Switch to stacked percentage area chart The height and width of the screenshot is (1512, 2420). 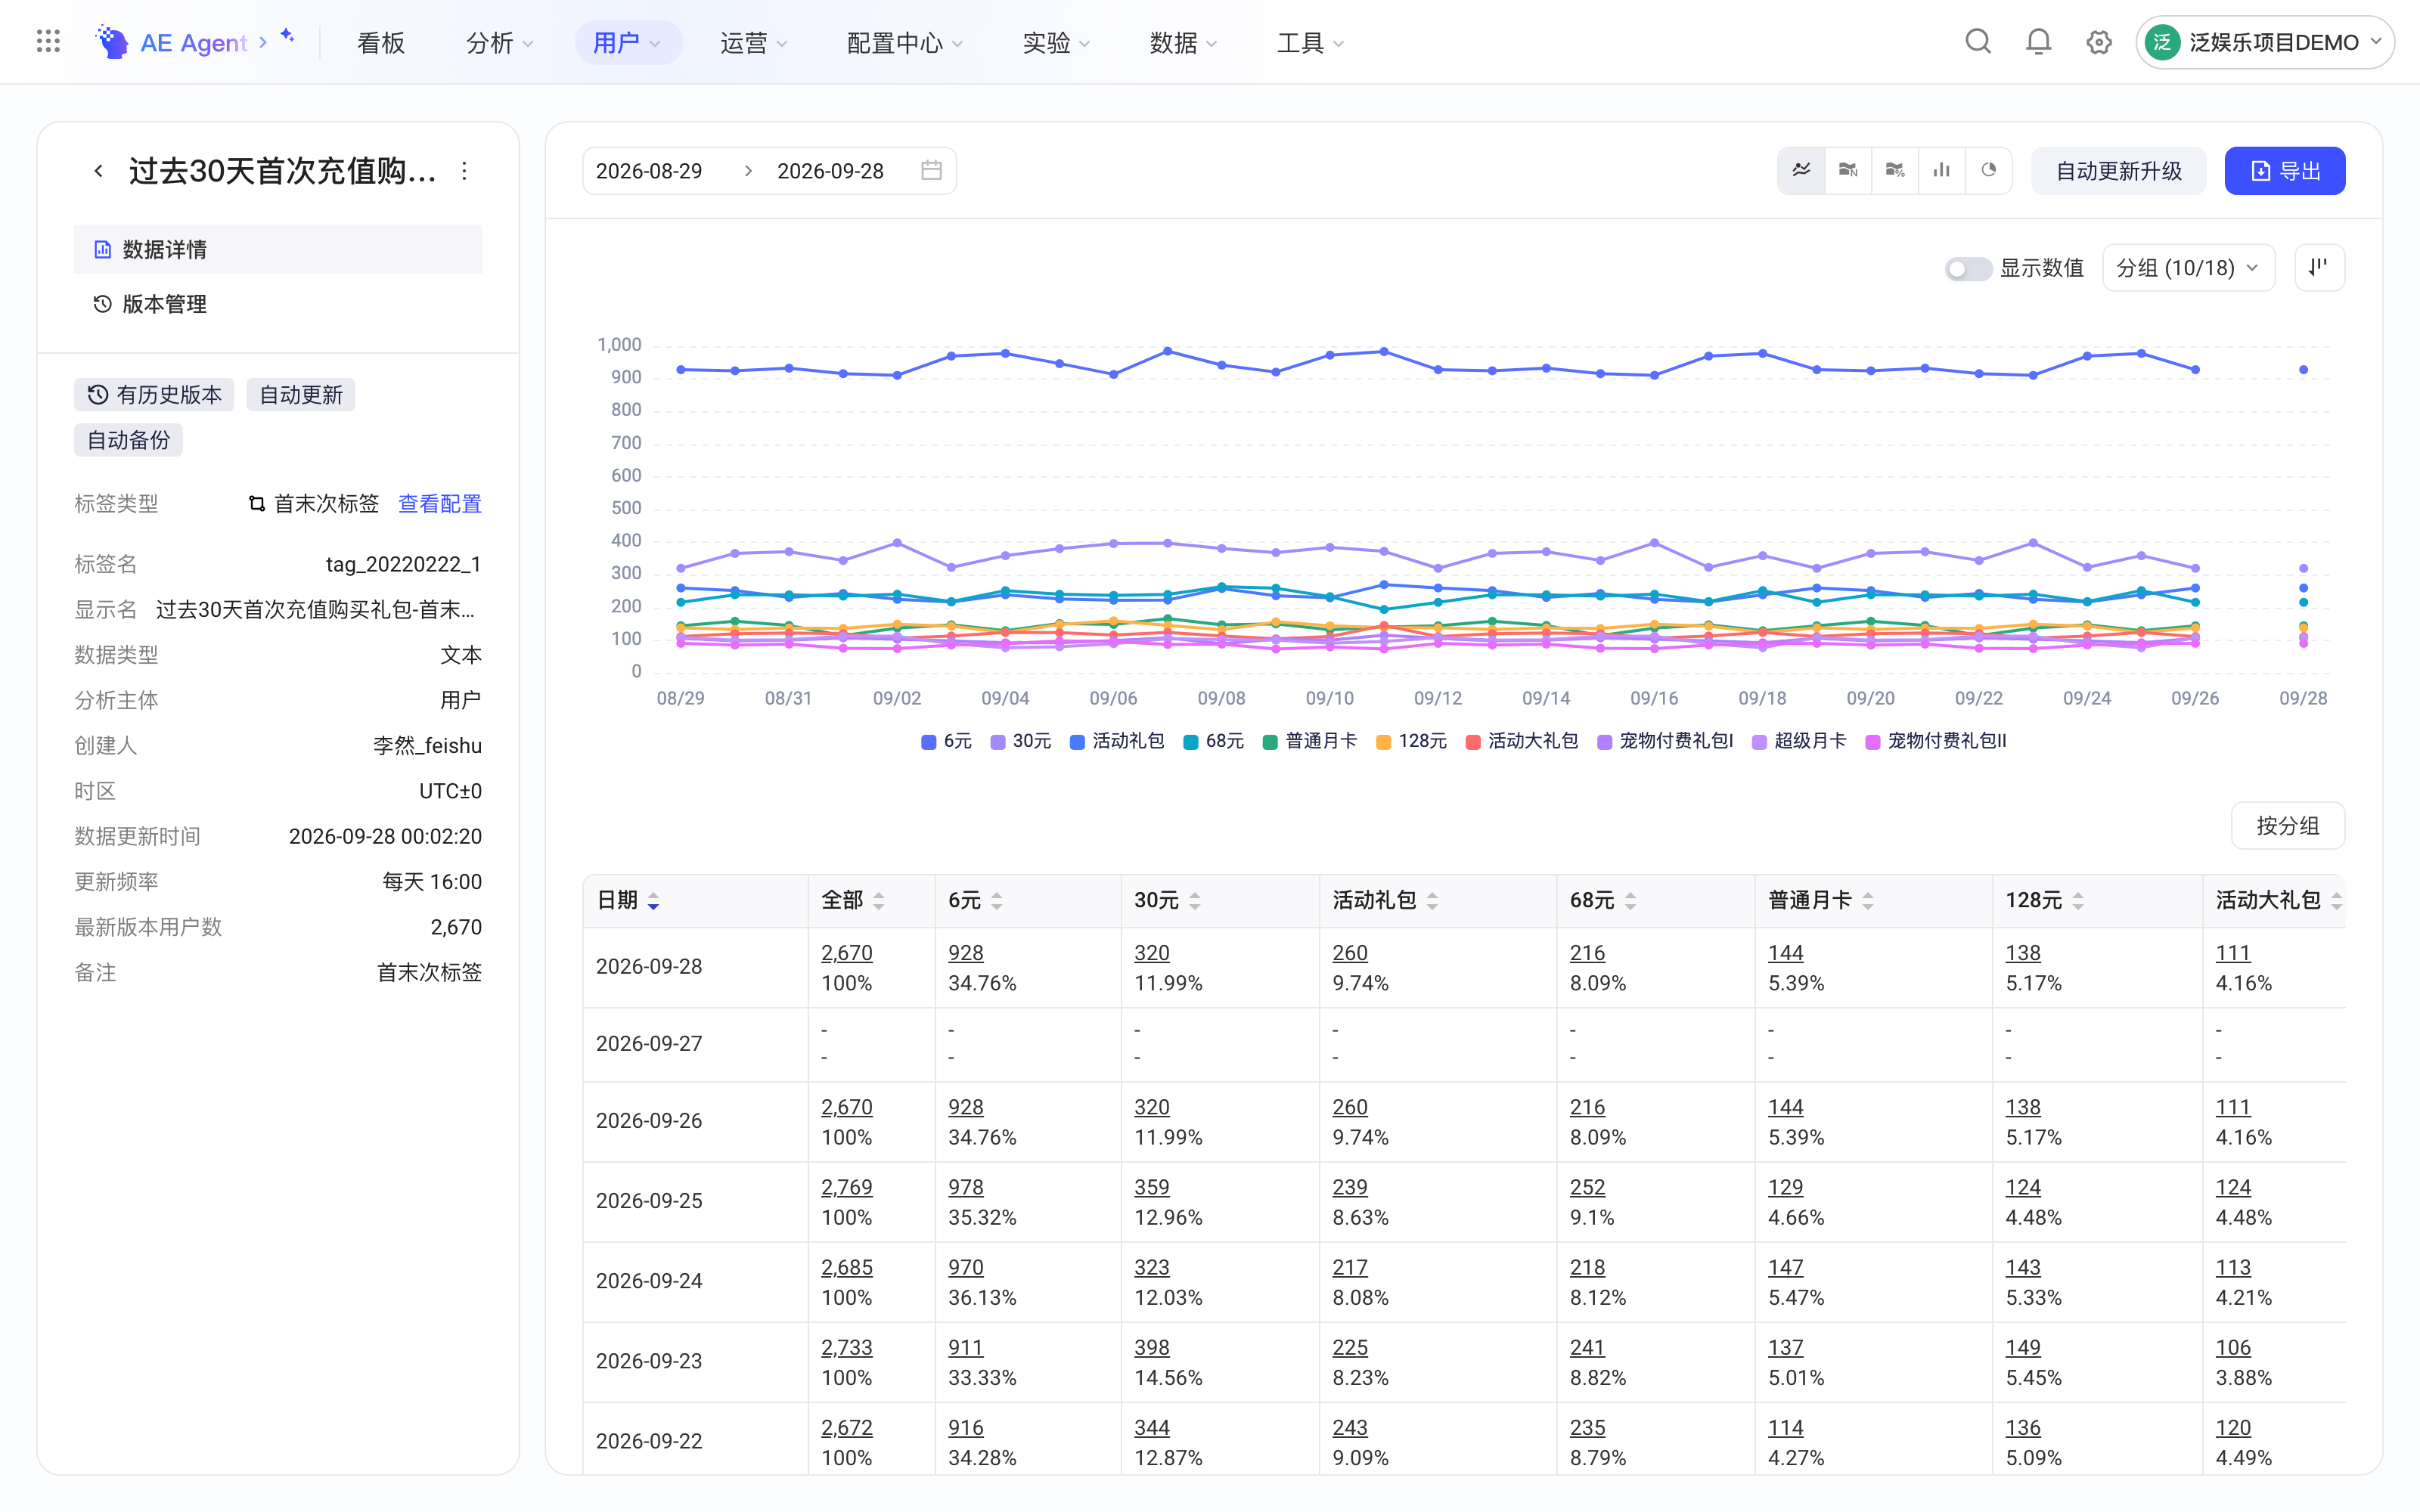1895,170
